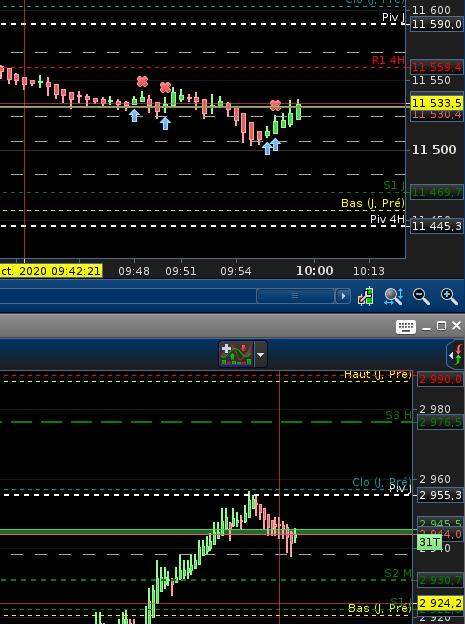Maximize the lower chart window

[x=441, y=326]
